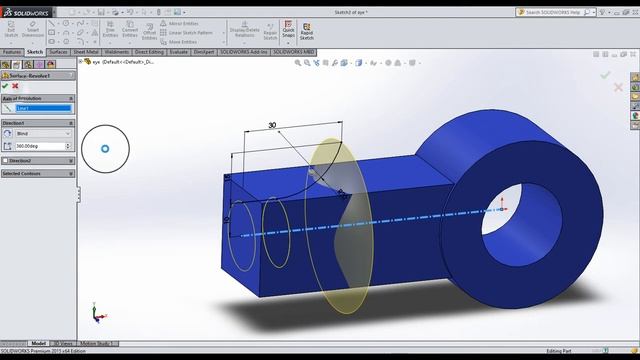This screenshot has height=360, width=640.
Task: Expand the Direction2 section chevron
Action: 71,161
